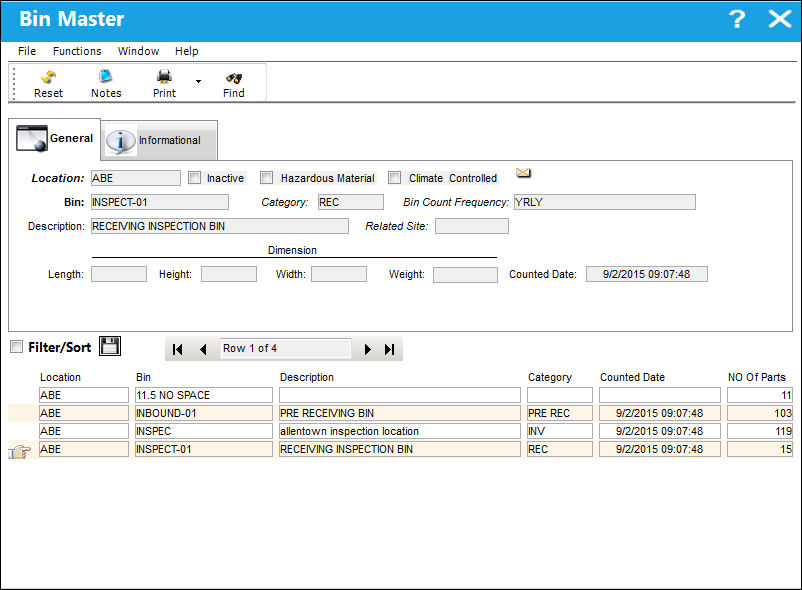Open the Help menu
The height and width of the screenshot is (590, 802).
[x=187, y=51]
